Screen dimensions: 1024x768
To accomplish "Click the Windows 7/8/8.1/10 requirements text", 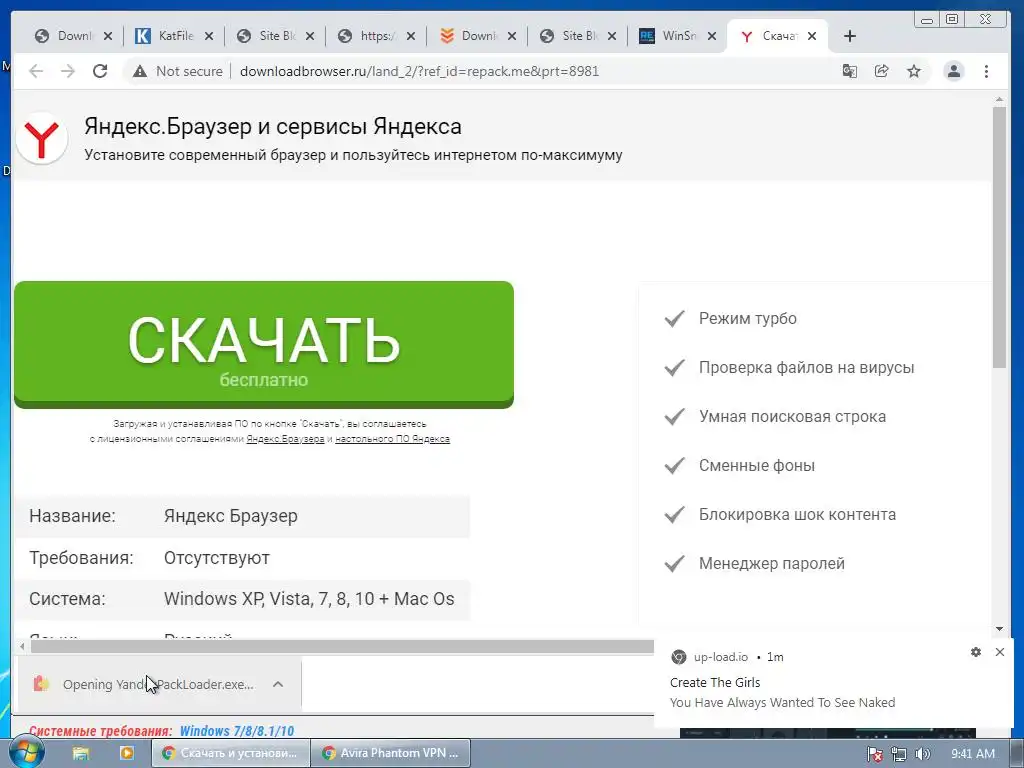I will (x=237, y=731).
